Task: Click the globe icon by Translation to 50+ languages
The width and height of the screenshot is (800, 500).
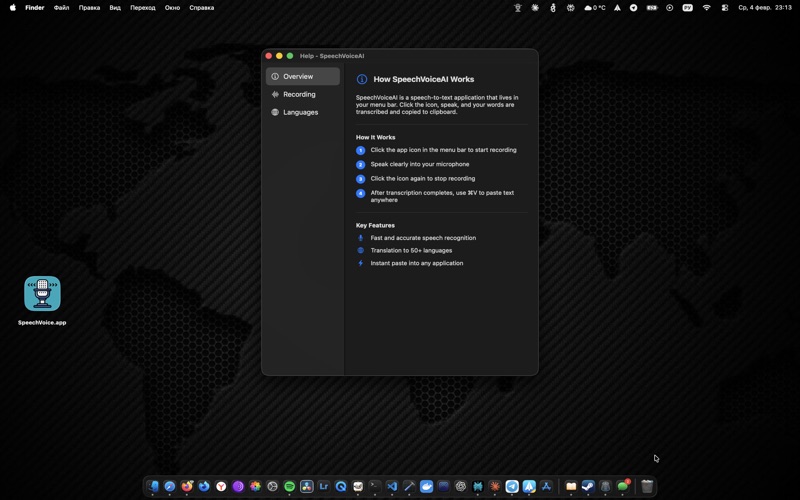Action: [361, 251]
